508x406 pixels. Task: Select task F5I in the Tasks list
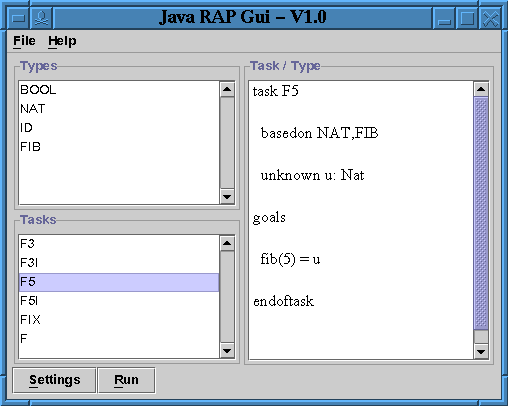(119, 301)
